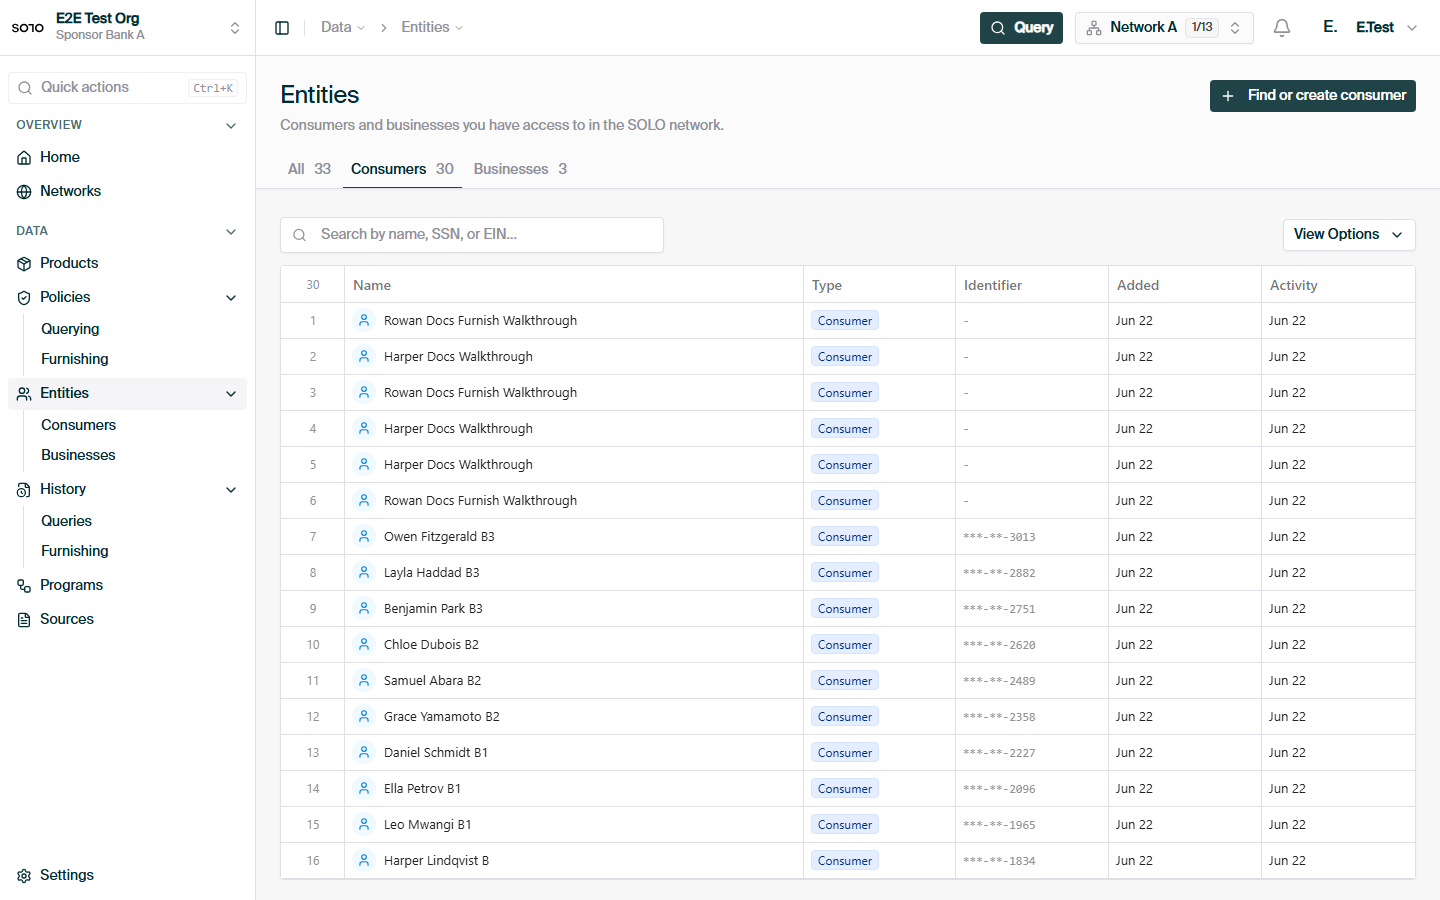
Task: Select the Consumers 30 tab
Action: click(402, 169)
